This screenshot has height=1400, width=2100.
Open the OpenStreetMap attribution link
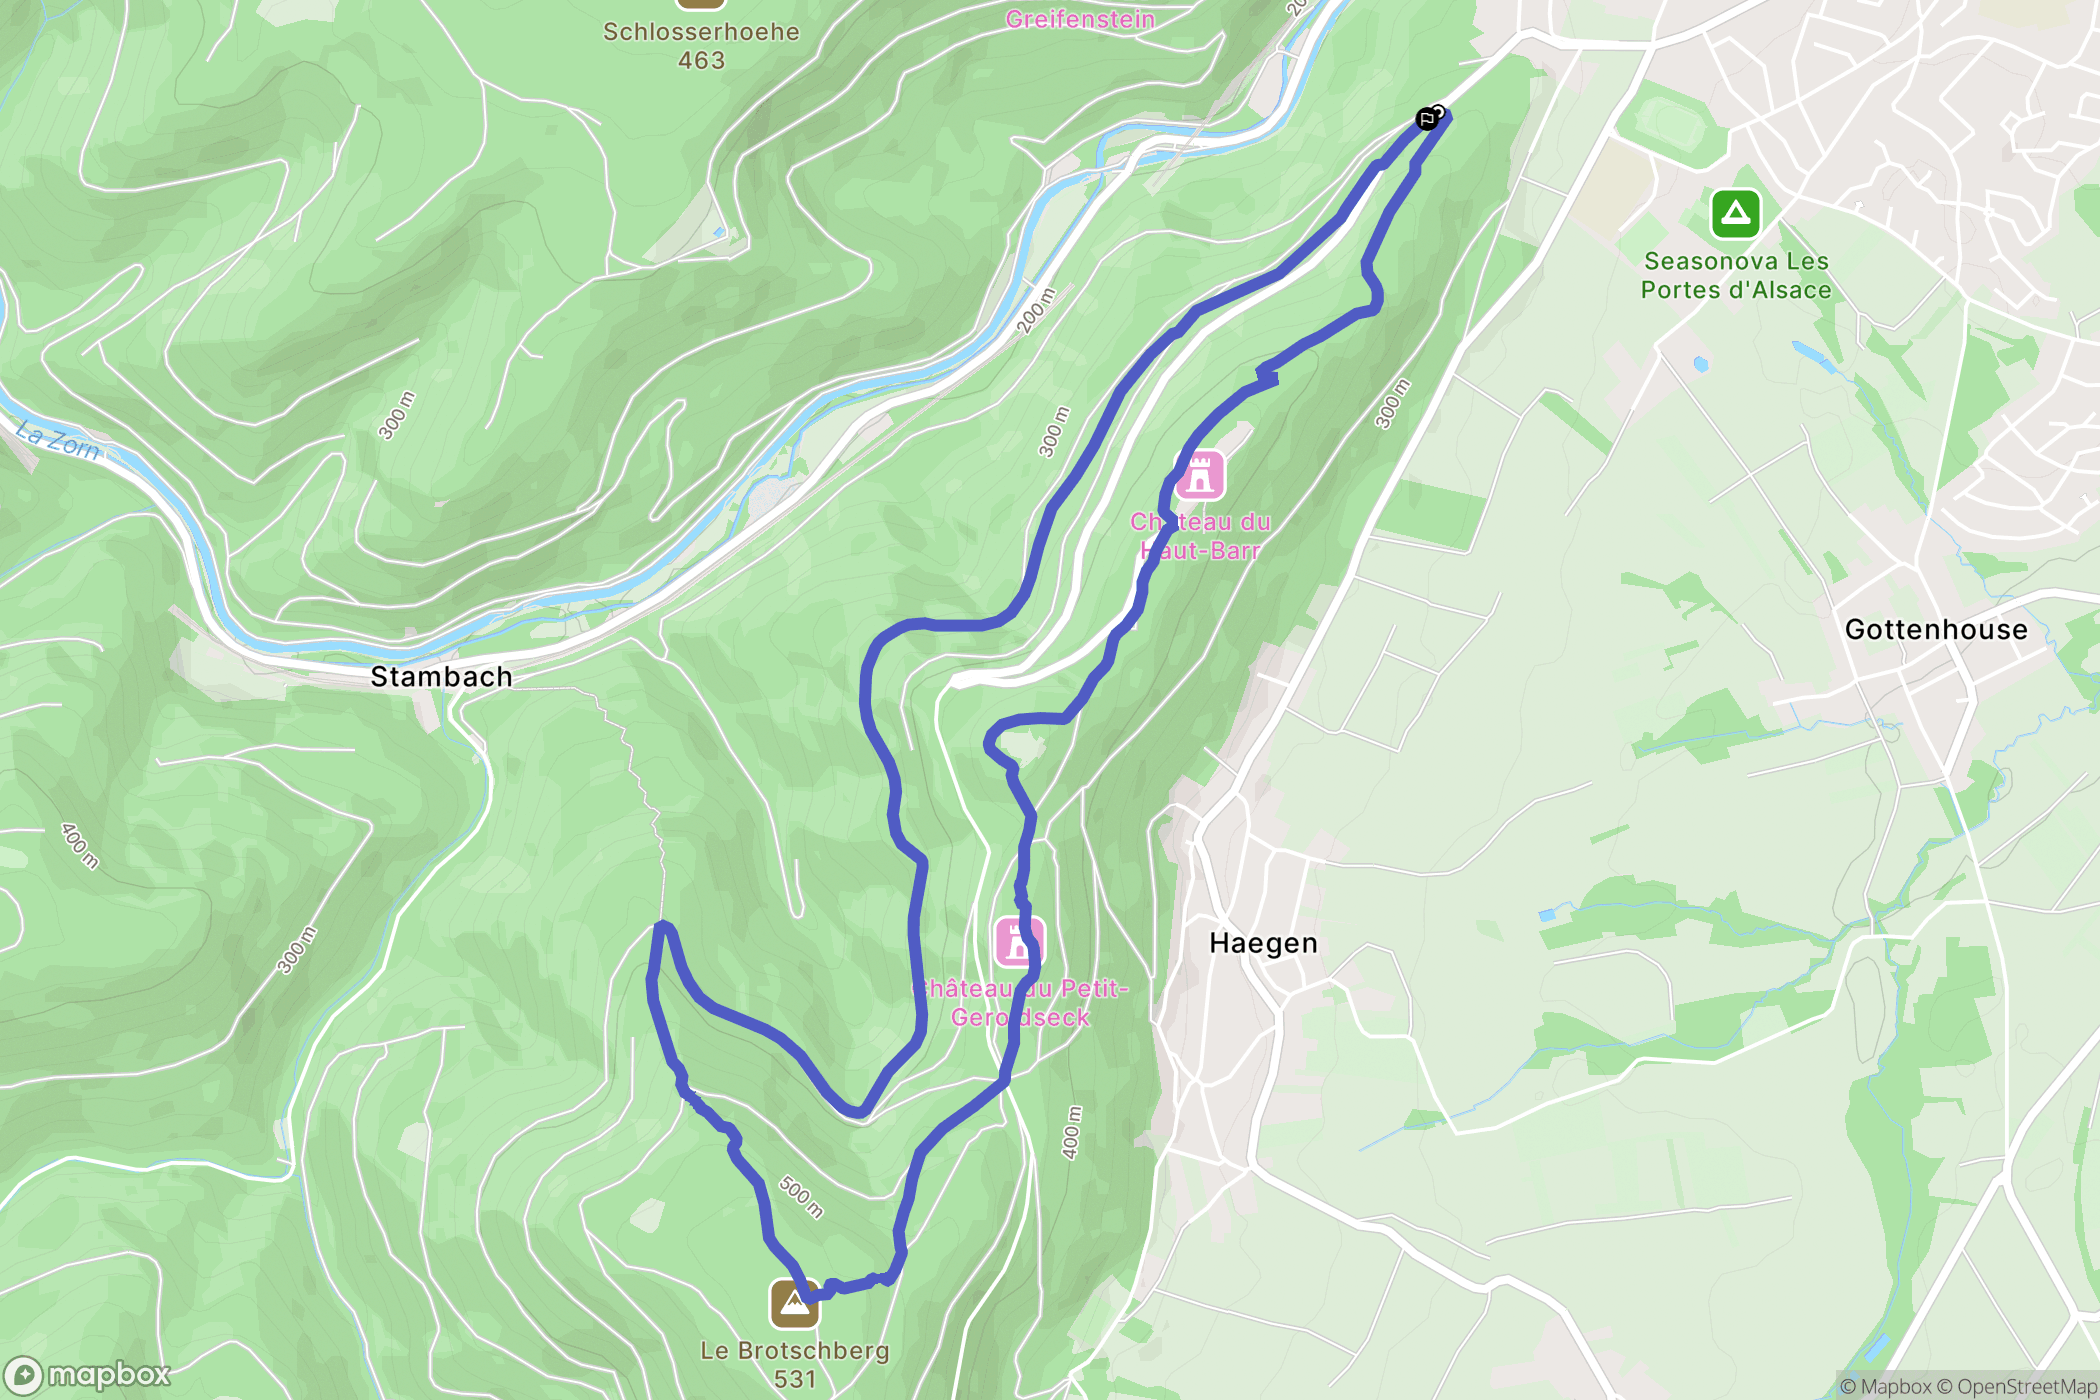pos(2017,1386)
